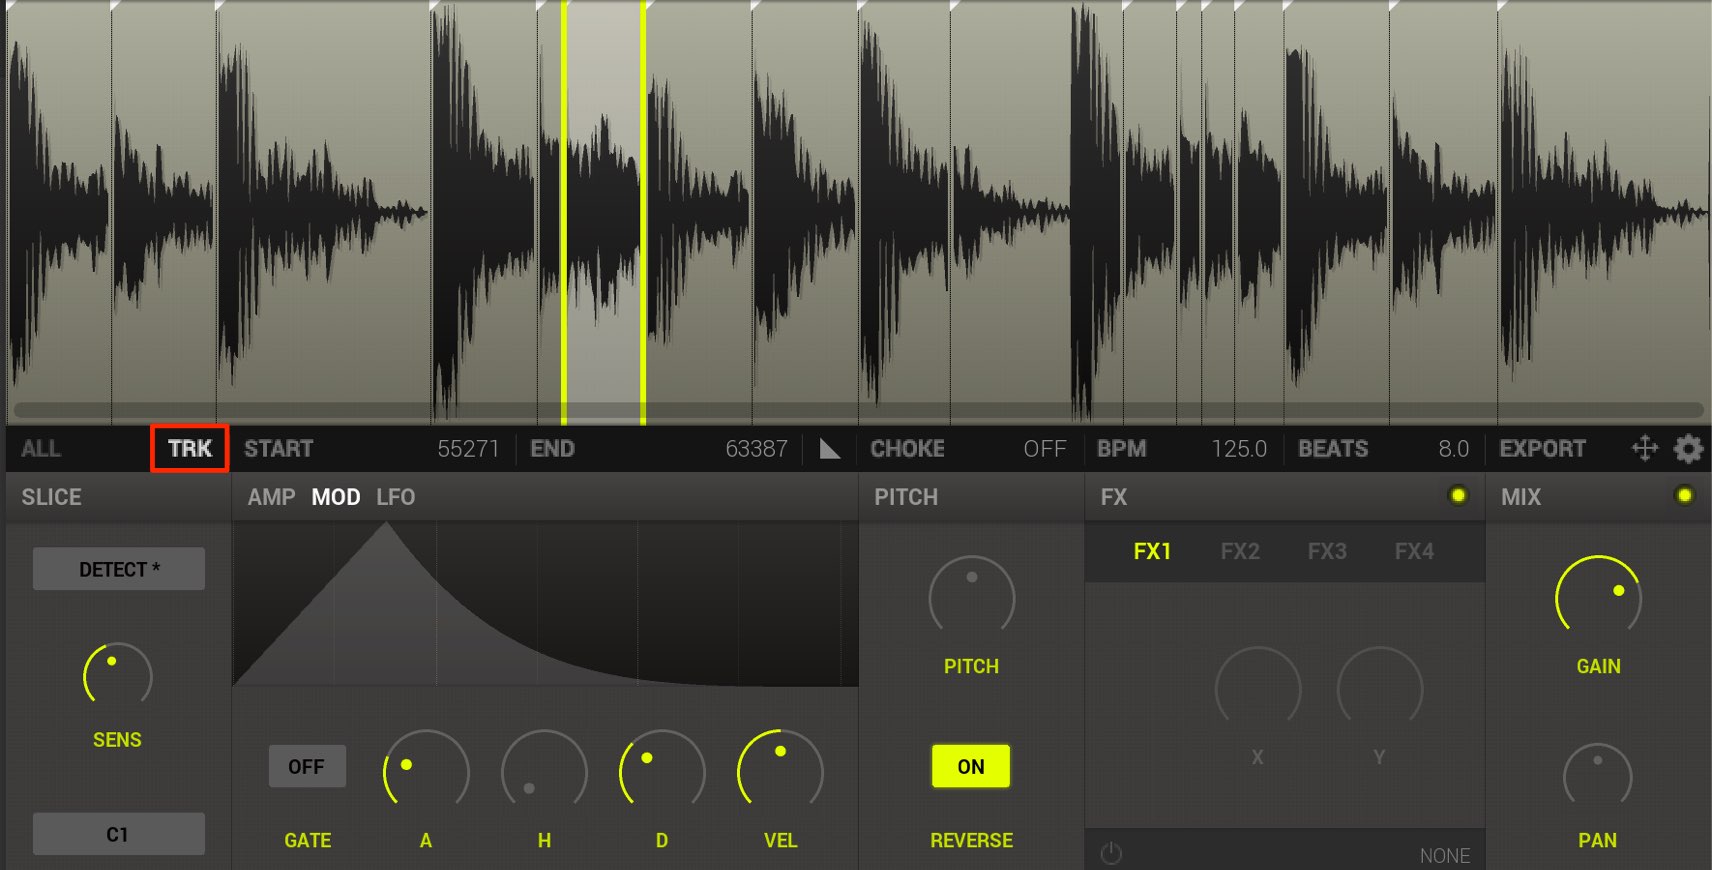Toggle the MIX section enable LED

point(1685,495)
